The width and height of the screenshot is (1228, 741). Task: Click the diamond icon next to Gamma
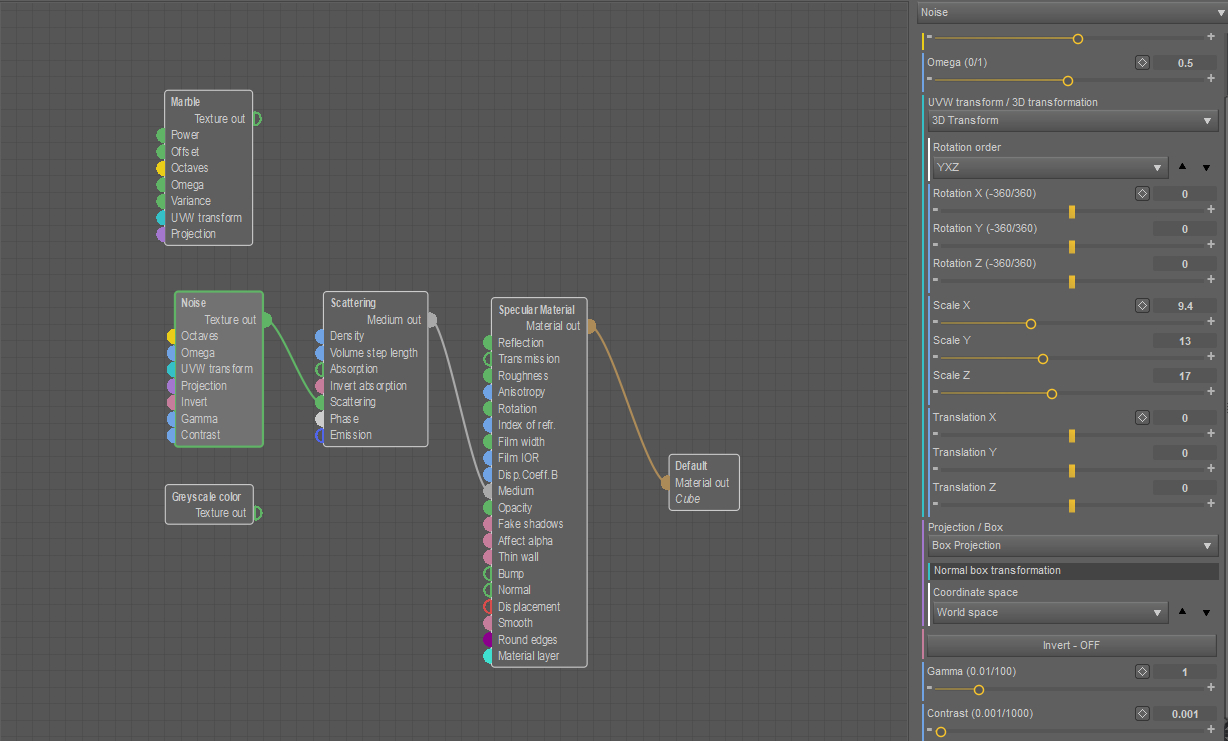click(x=1142, y=672)
